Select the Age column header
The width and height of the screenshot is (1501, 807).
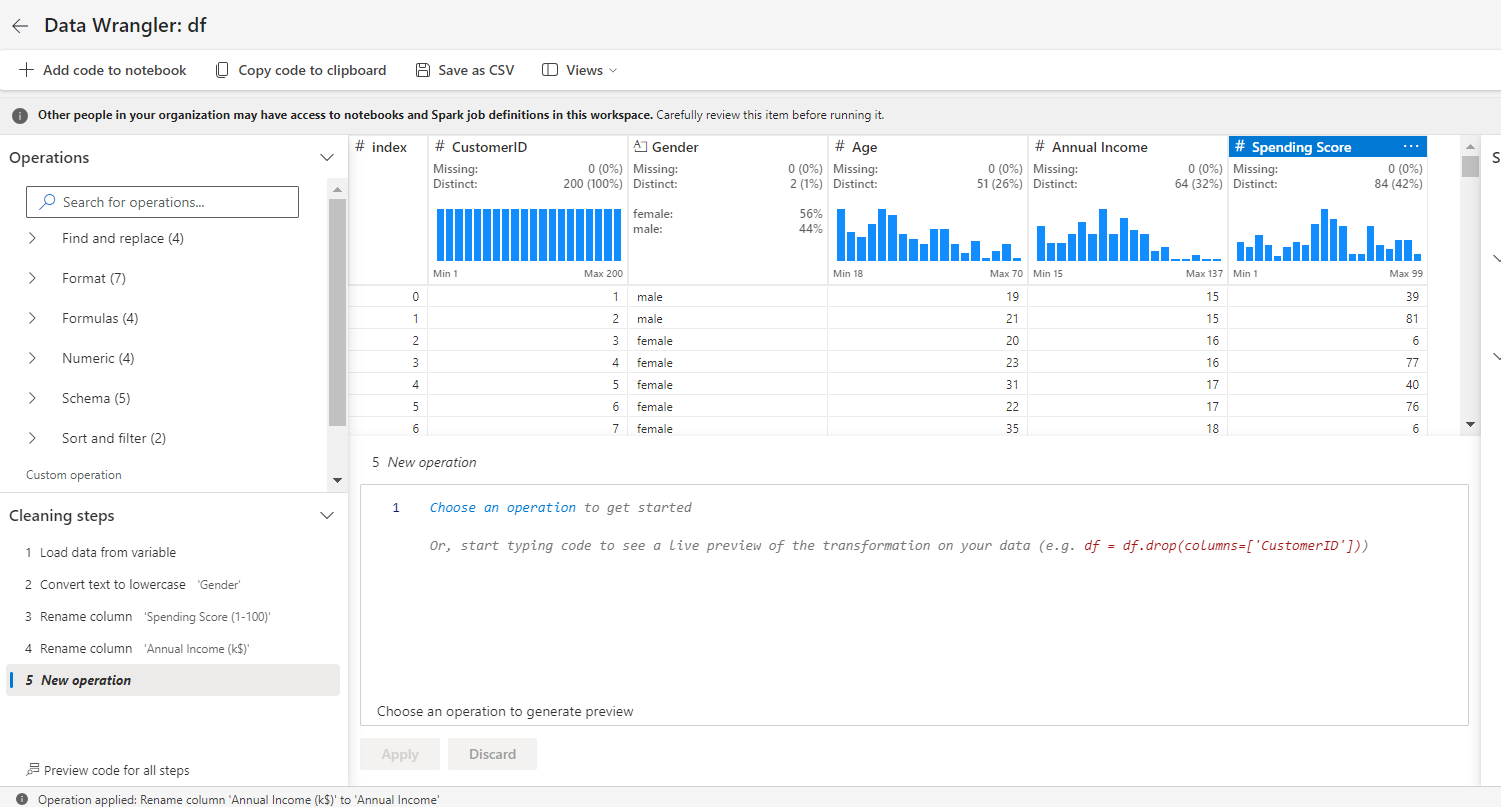pyautogui.click(x=928, y=147)
